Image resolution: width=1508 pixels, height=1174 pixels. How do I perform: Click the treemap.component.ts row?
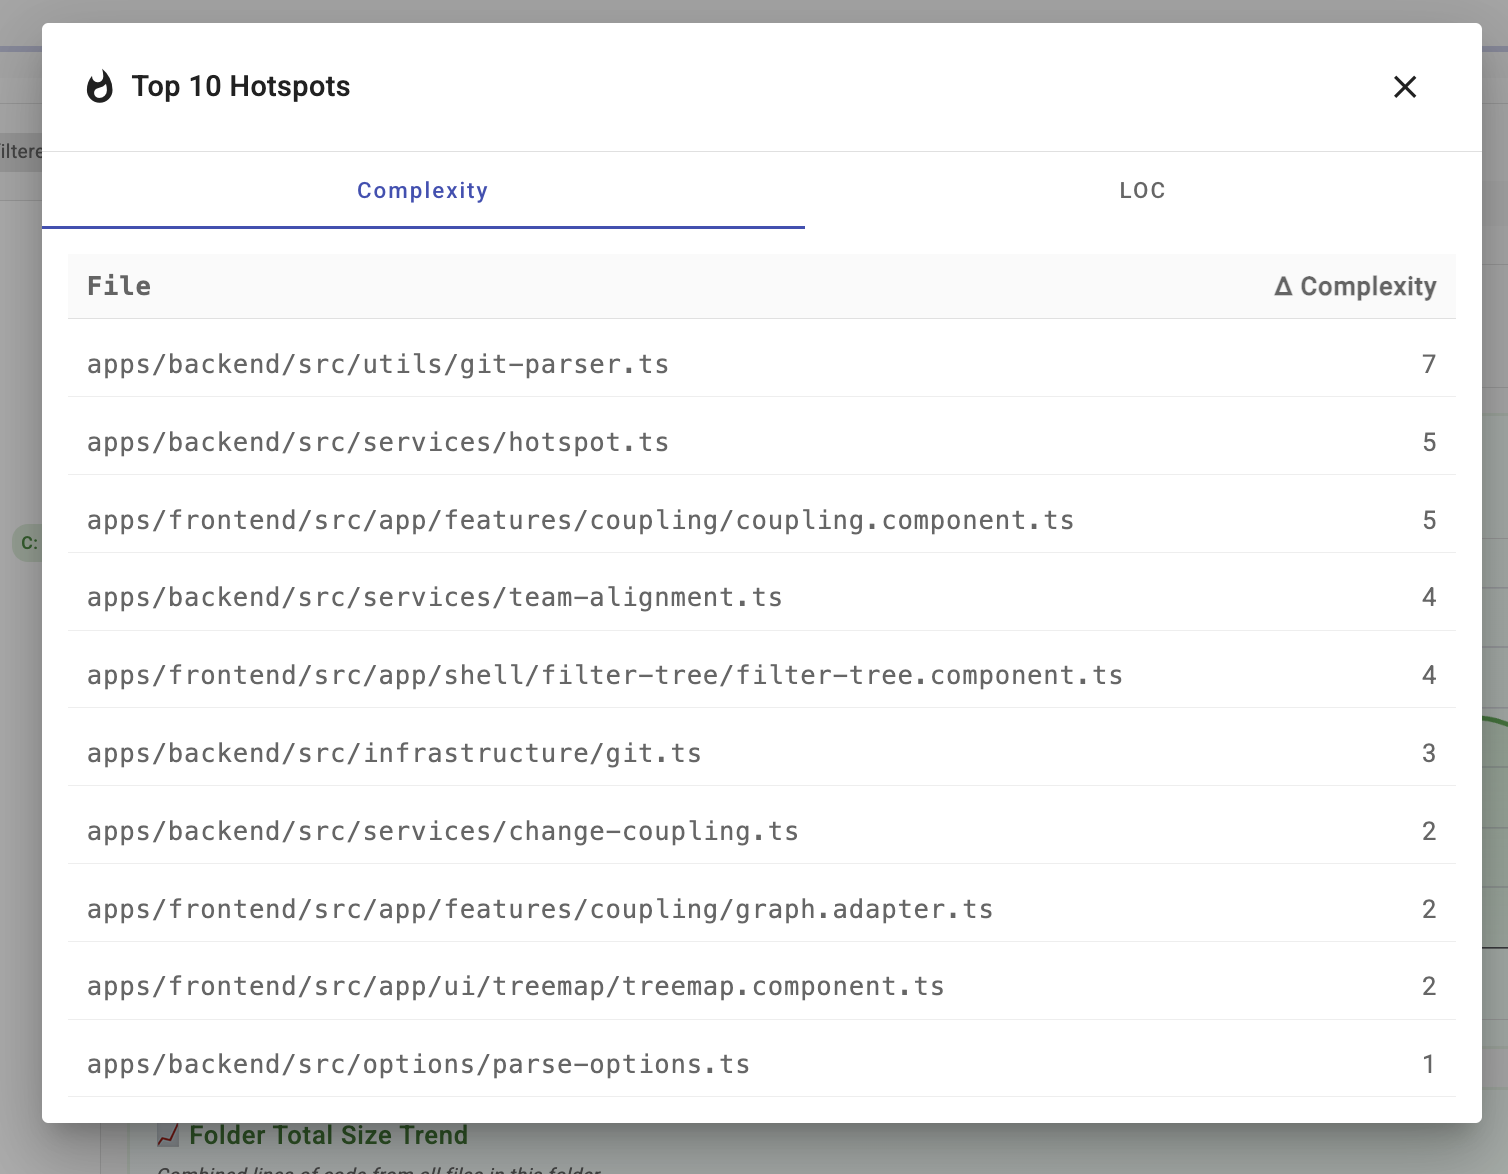[515, 986]
